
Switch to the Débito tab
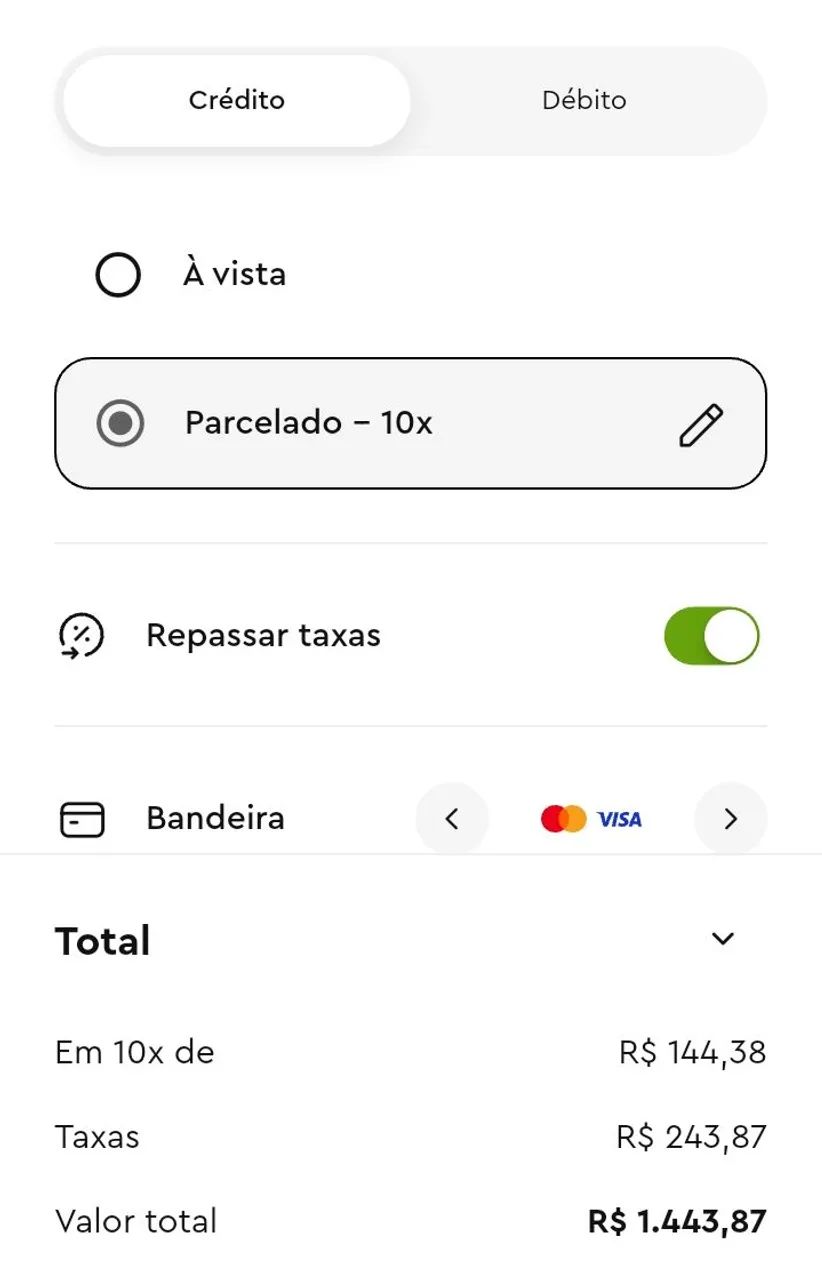(x=584, y=100)
